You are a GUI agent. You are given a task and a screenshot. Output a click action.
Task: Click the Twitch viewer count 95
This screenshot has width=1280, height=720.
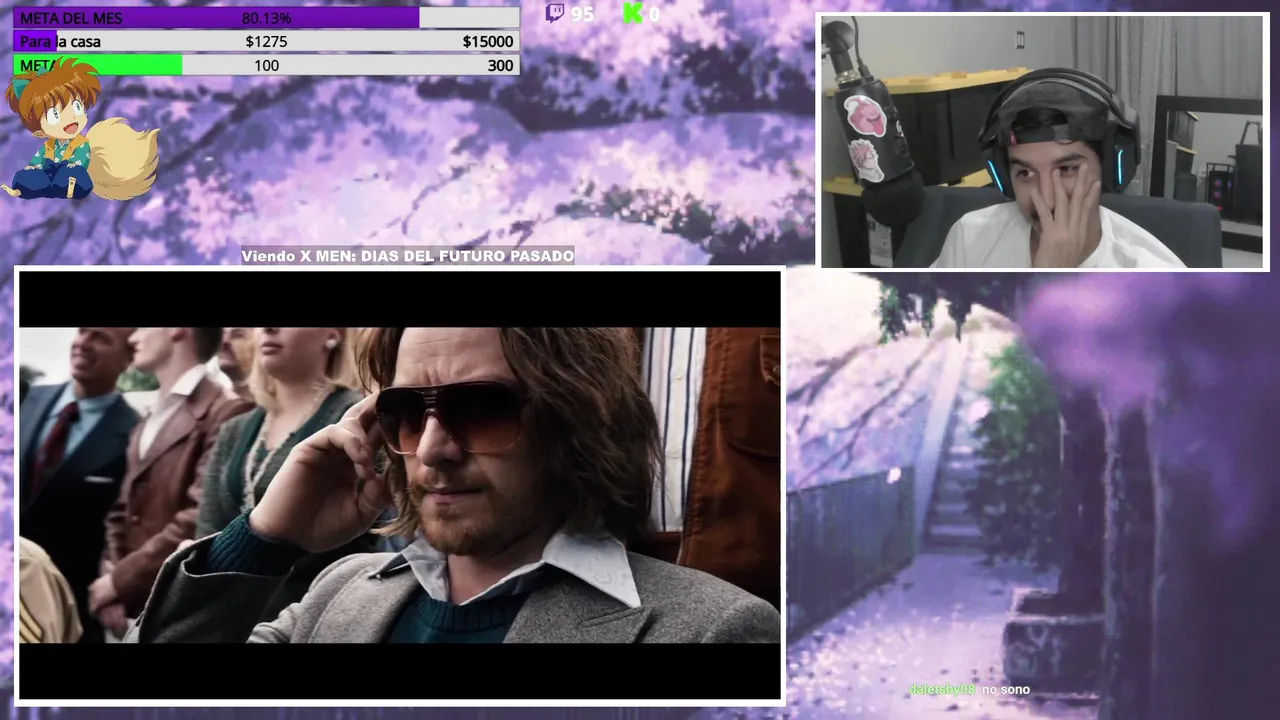click(x=582, y=14)
